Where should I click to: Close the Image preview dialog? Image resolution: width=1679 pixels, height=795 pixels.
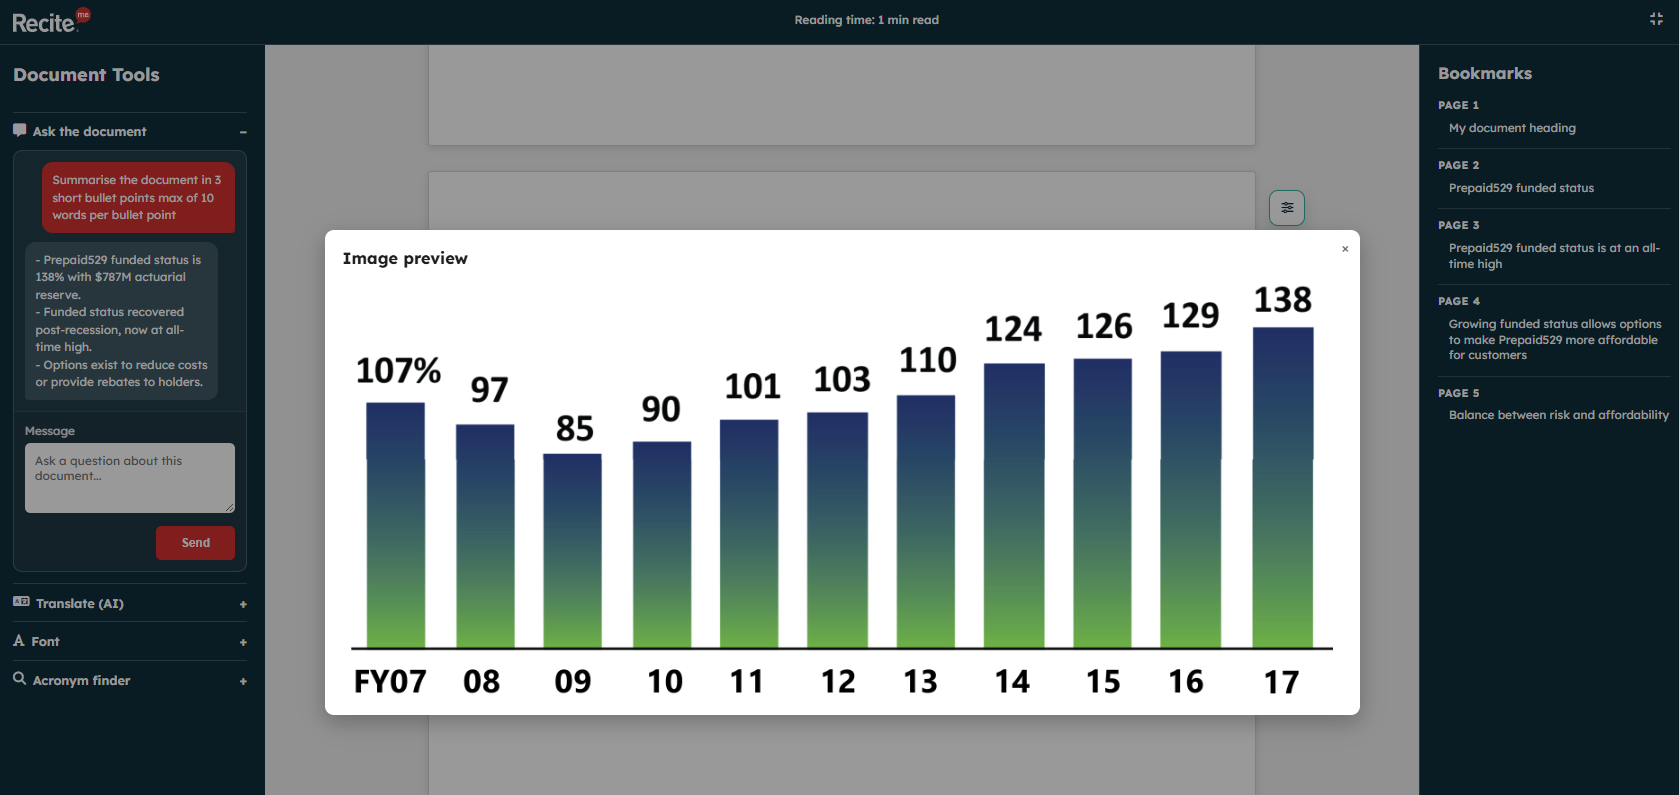tap(1345, 249)
